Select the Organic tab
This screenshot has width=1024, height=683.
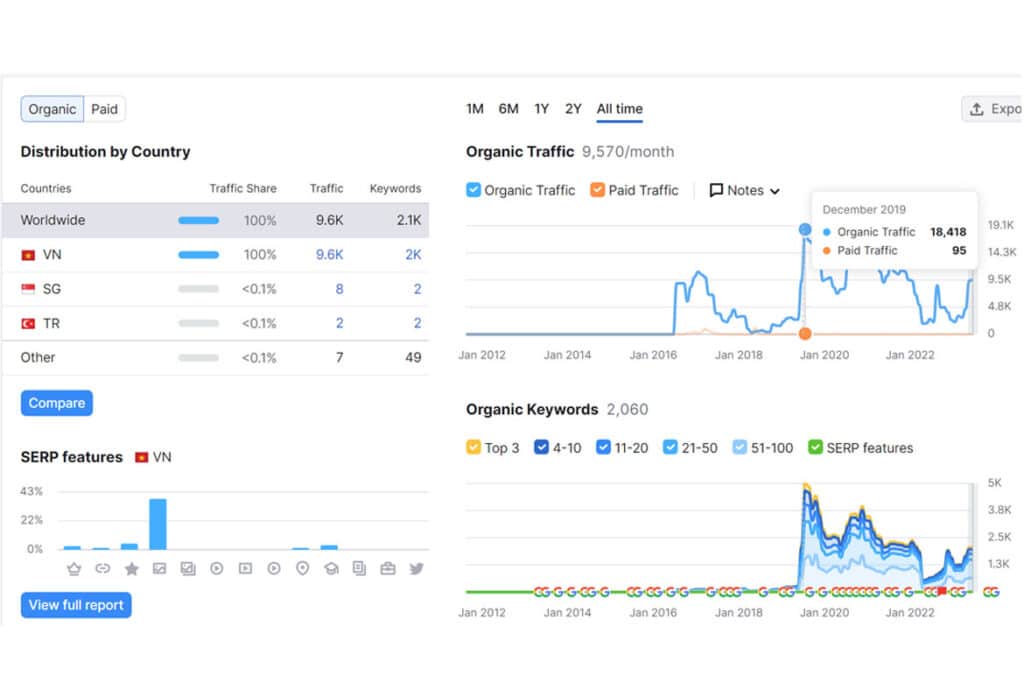(x=52, y=109)
